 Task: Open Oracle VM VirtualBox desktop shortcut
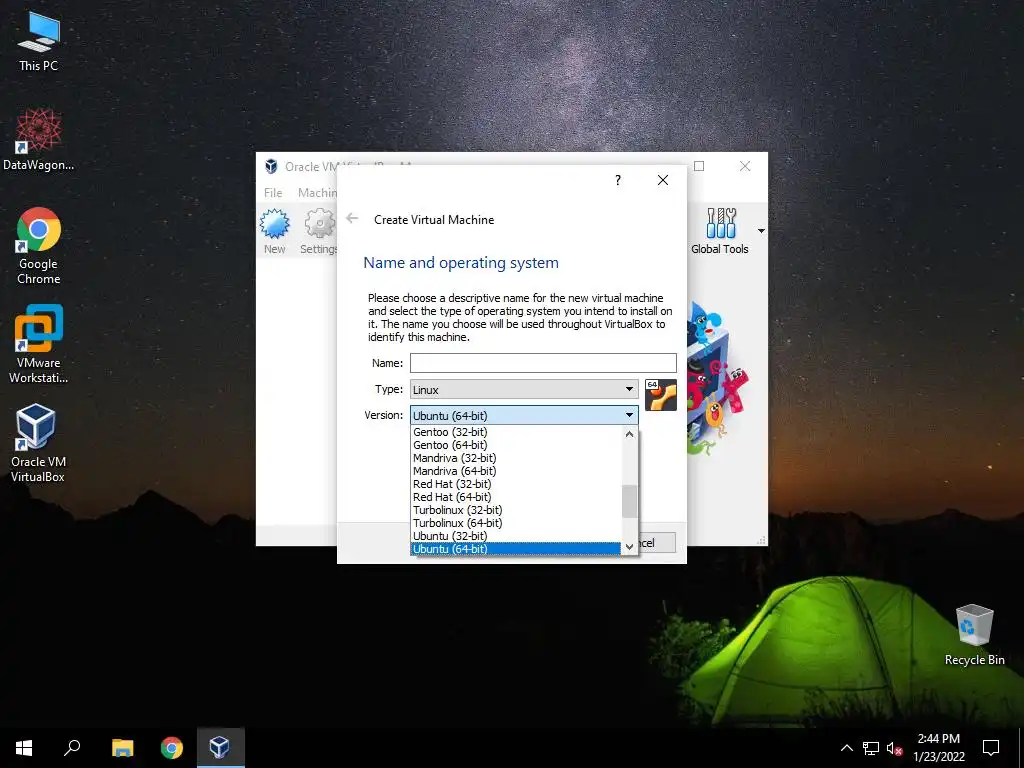coord(37,443)
